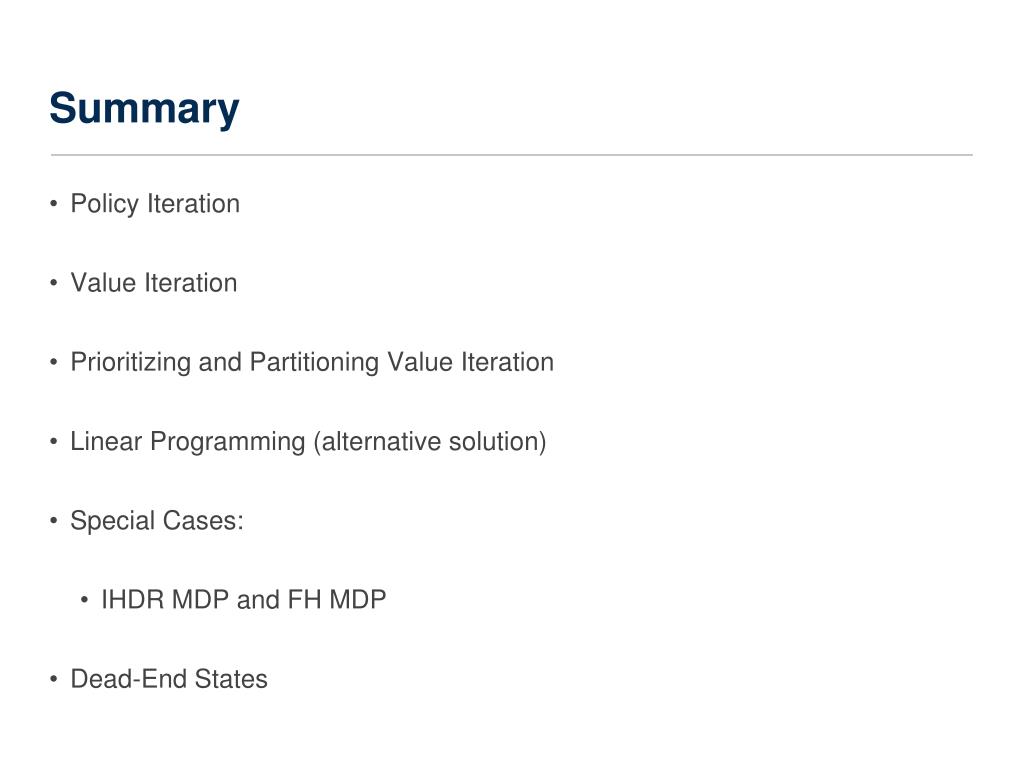
Task: Click the Summary slide title
Action: pos(144,109)
